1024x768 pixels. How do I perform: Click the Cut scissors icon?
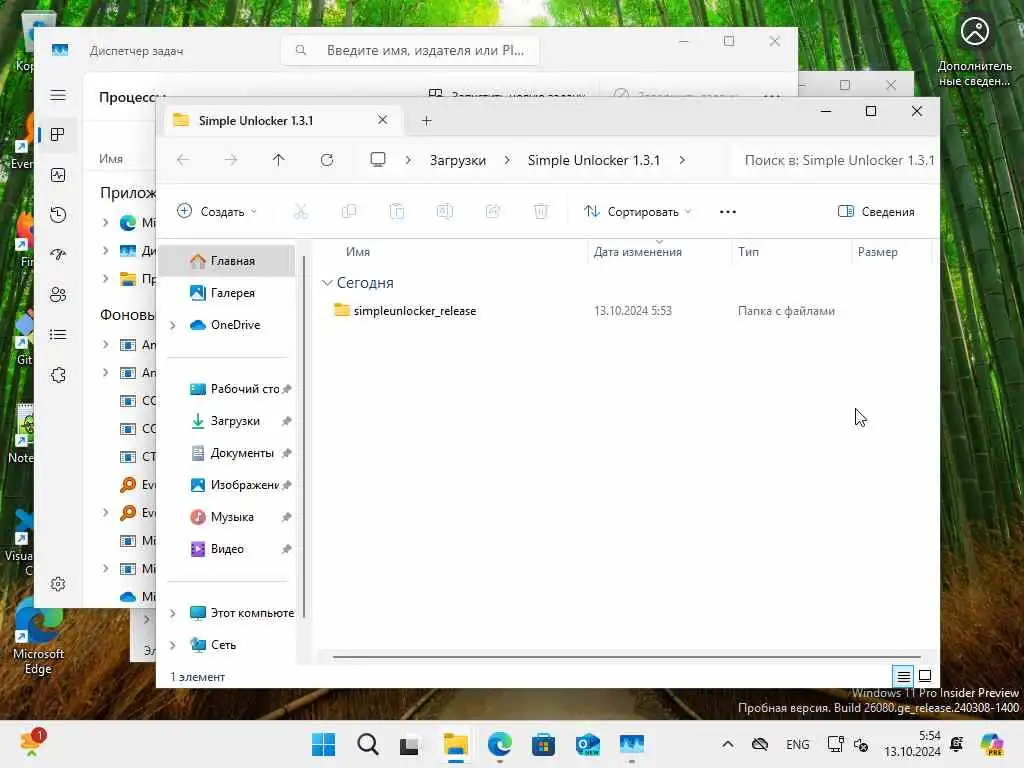point(300,212)
